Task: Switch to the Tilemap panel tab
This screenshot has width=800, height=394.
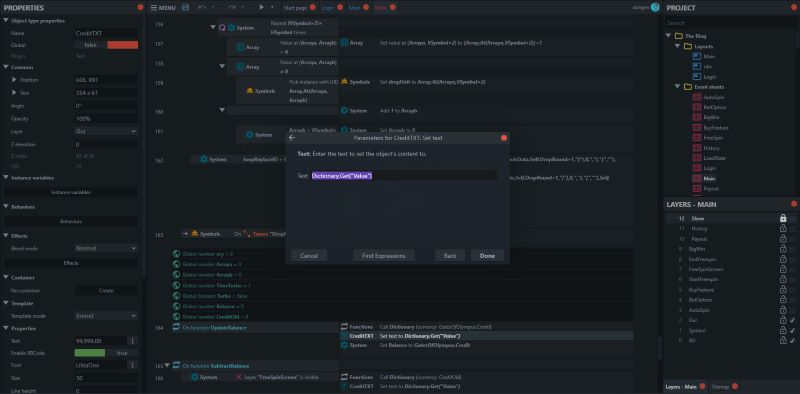Action: coord(719,386)
